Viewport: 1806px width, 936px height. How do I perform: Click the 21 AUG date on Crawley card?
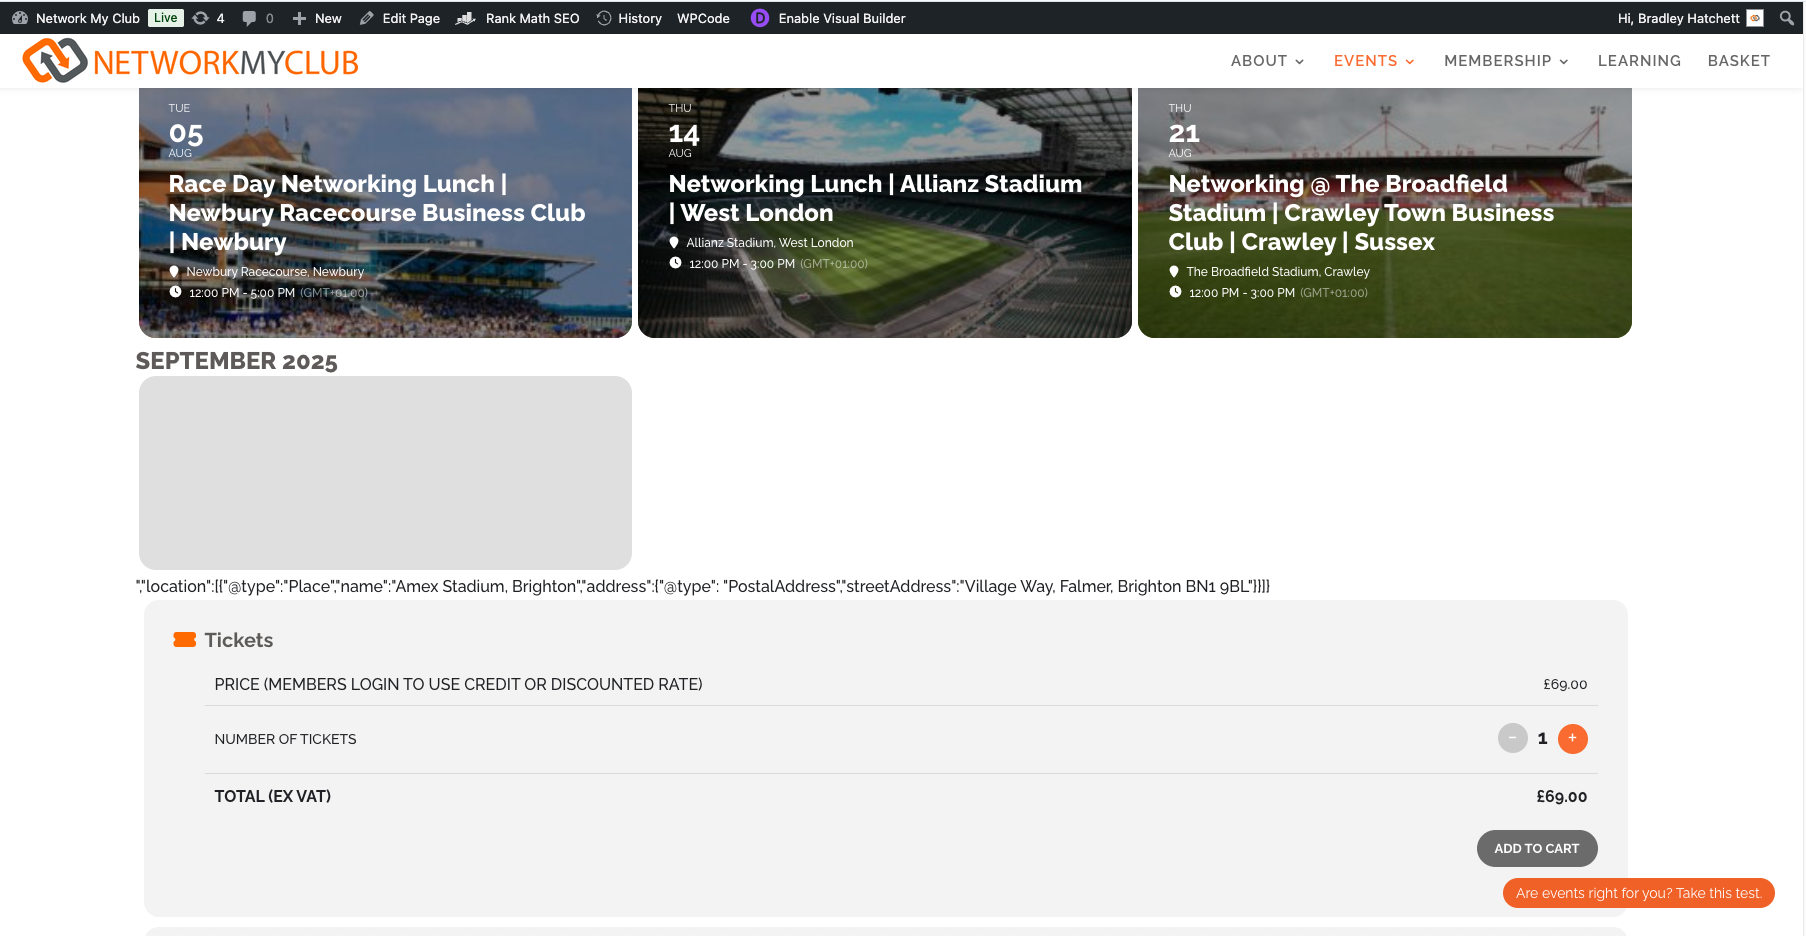click(1184, 131)
